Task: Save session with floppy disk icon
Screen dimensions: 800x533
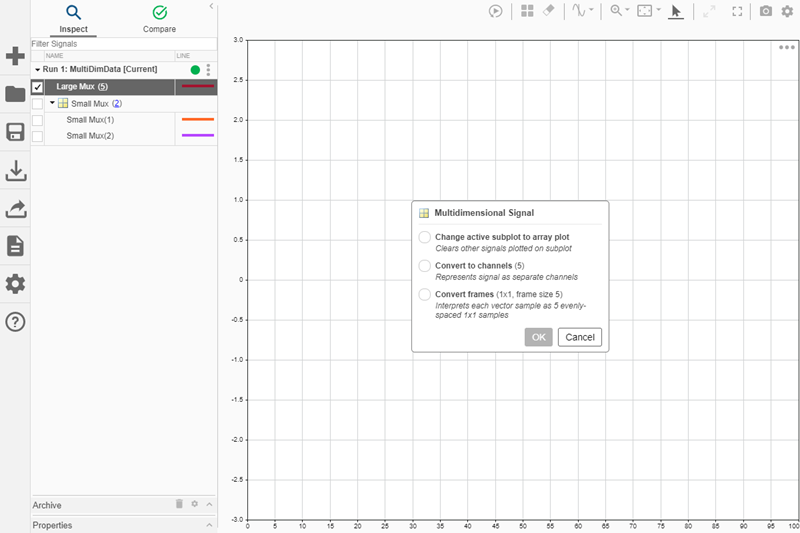Action: pos(15,132)
